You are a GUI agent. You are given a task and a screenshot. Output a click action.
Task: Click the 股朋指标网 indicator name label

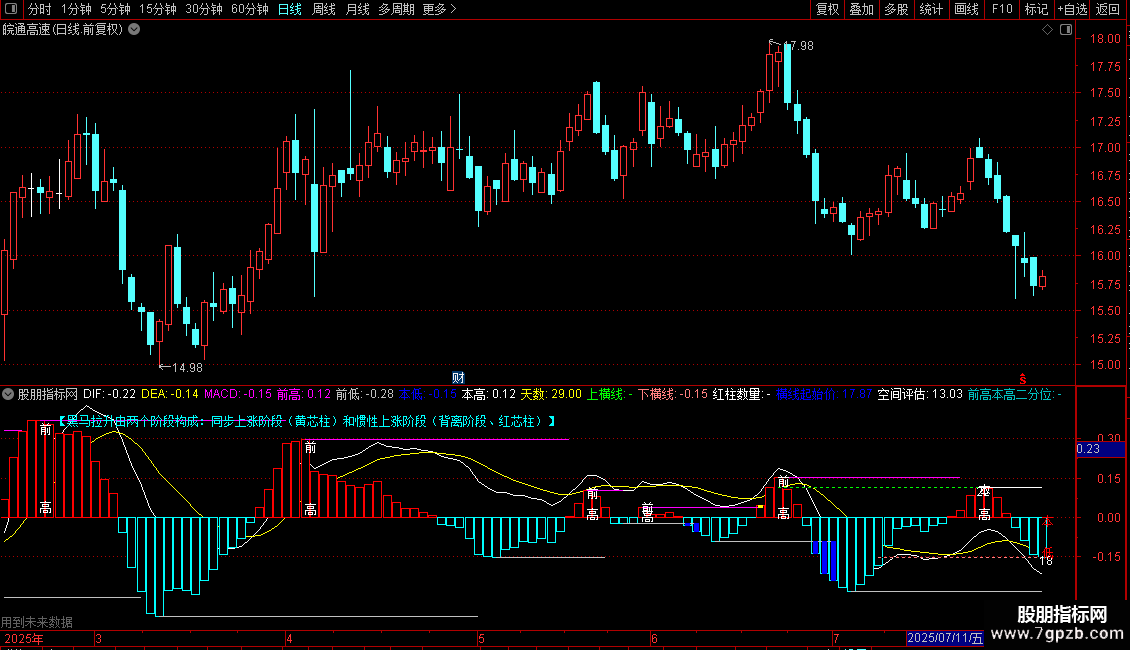click(x=48, y=394)
